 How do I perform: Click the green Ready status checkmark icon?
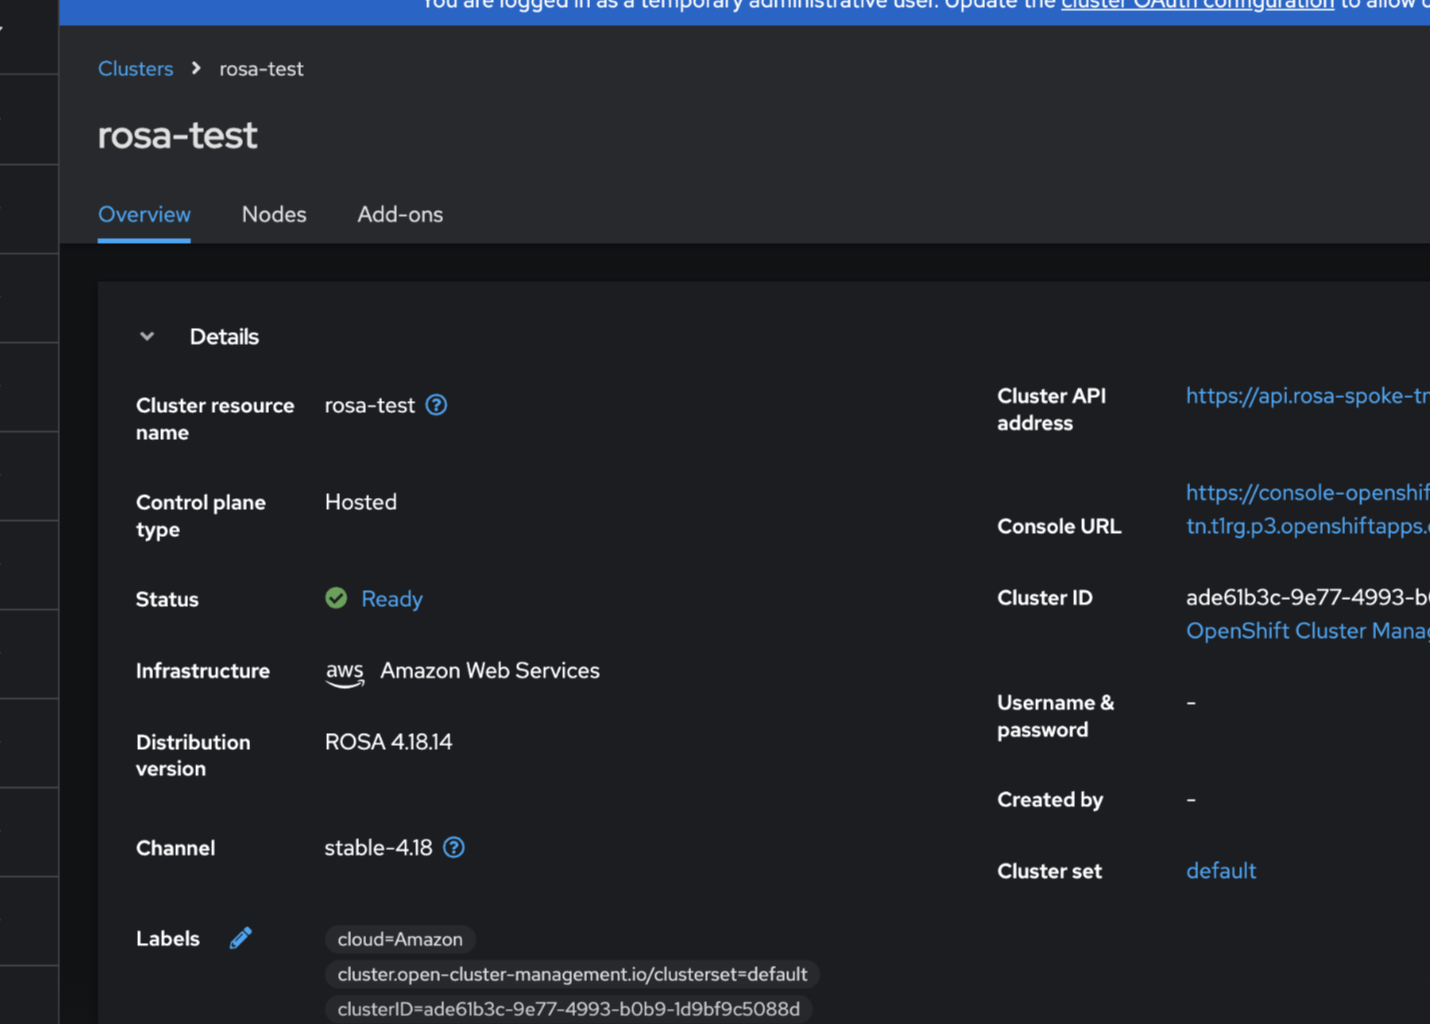click(x=336, y=598)
